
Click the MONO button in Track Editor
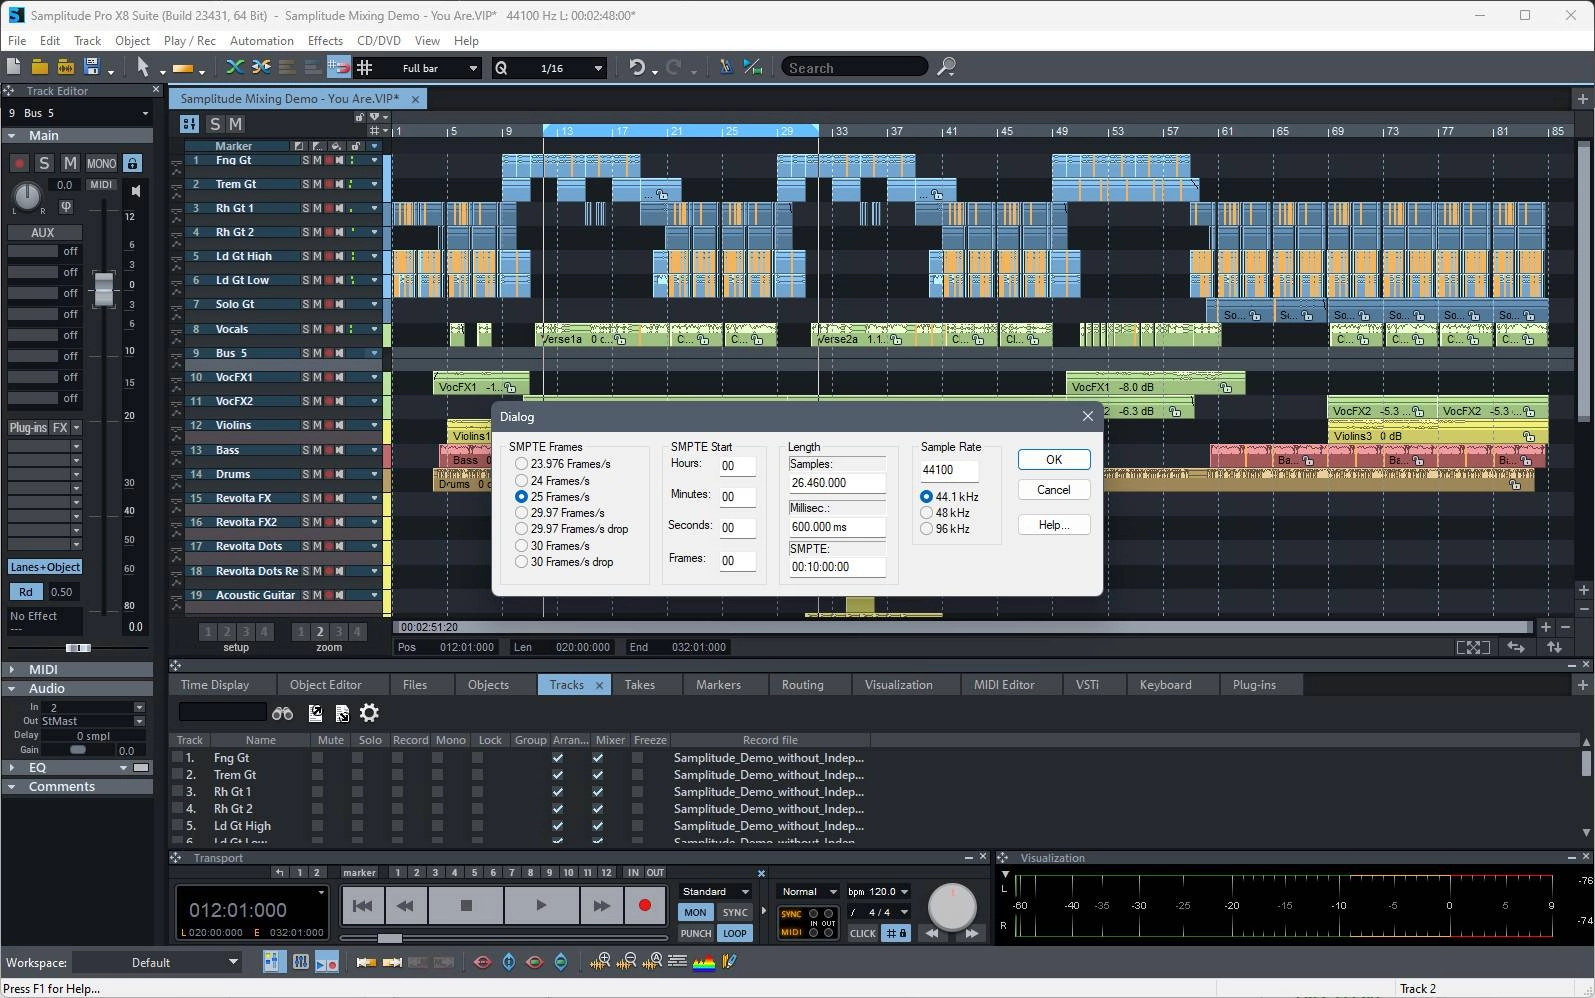tap(101, 163)
